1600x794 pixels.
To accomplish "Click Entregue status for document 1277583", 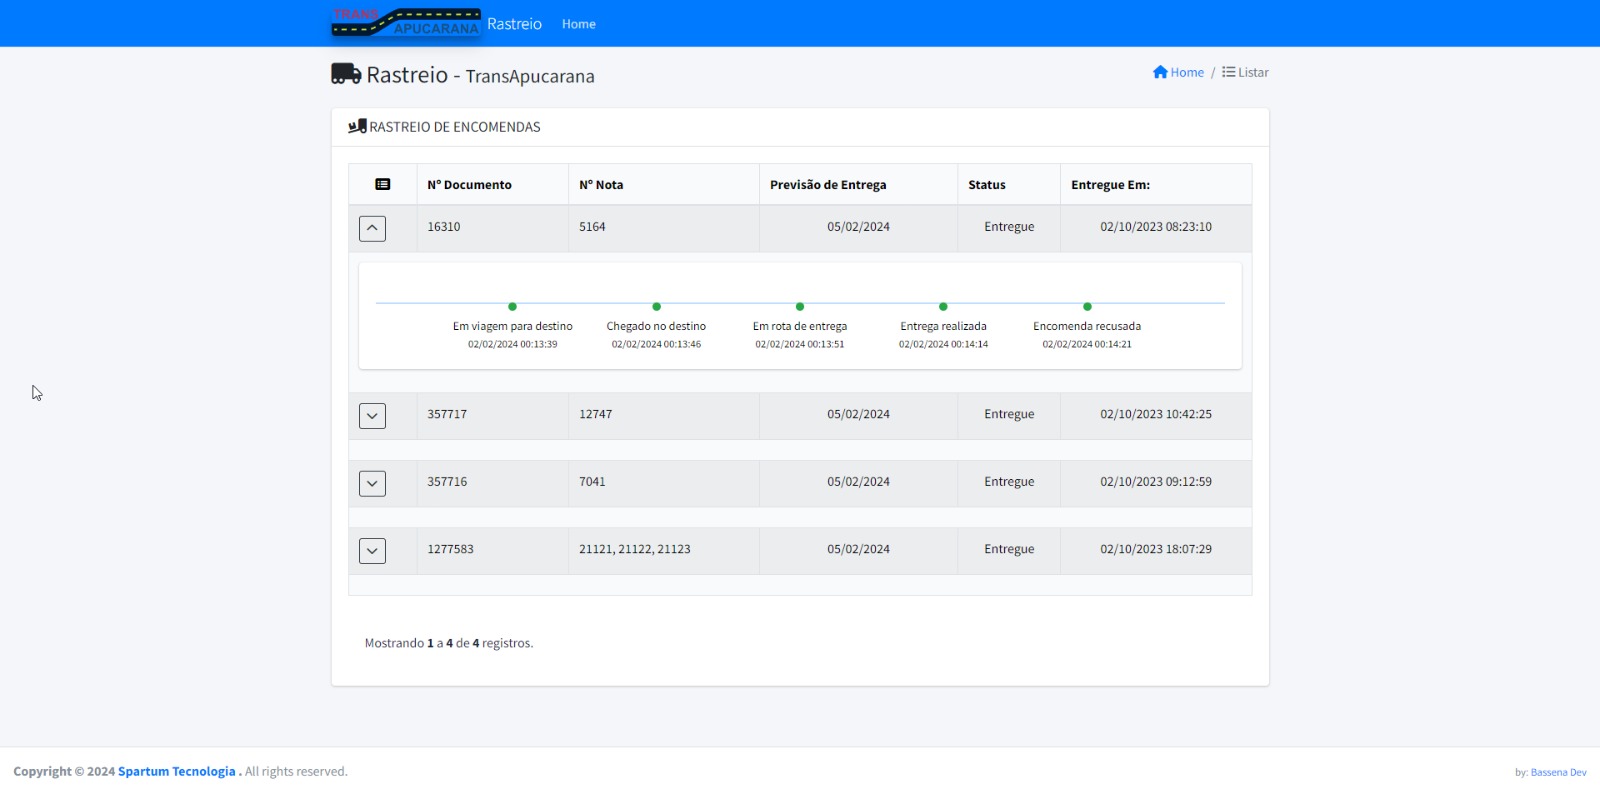I will click(x=1009, y=549).
